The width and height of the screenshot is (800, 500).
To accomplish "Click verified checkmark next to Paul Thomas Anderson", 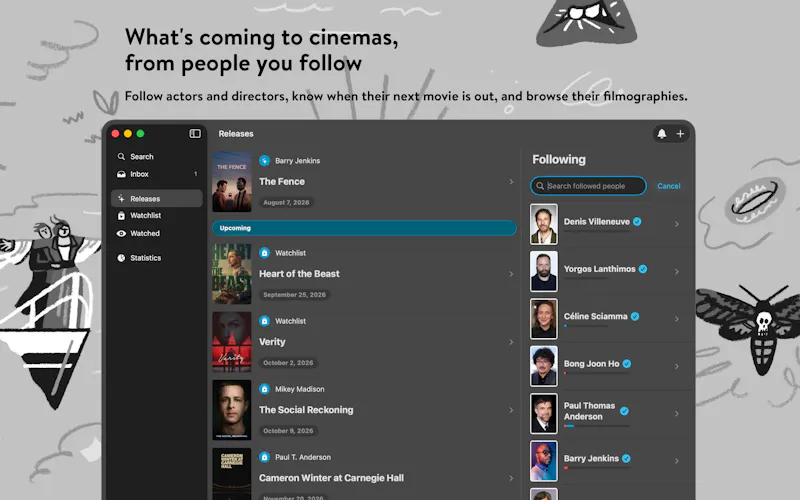I will 624,411.
